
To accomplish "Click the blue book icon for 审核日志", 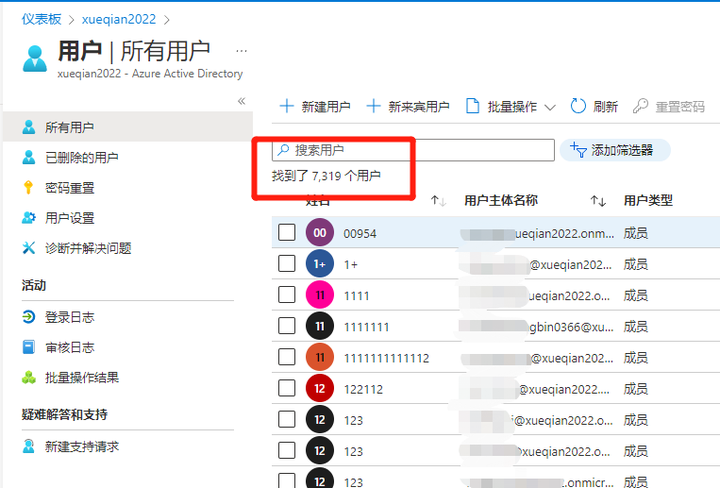I will [28, 347].
